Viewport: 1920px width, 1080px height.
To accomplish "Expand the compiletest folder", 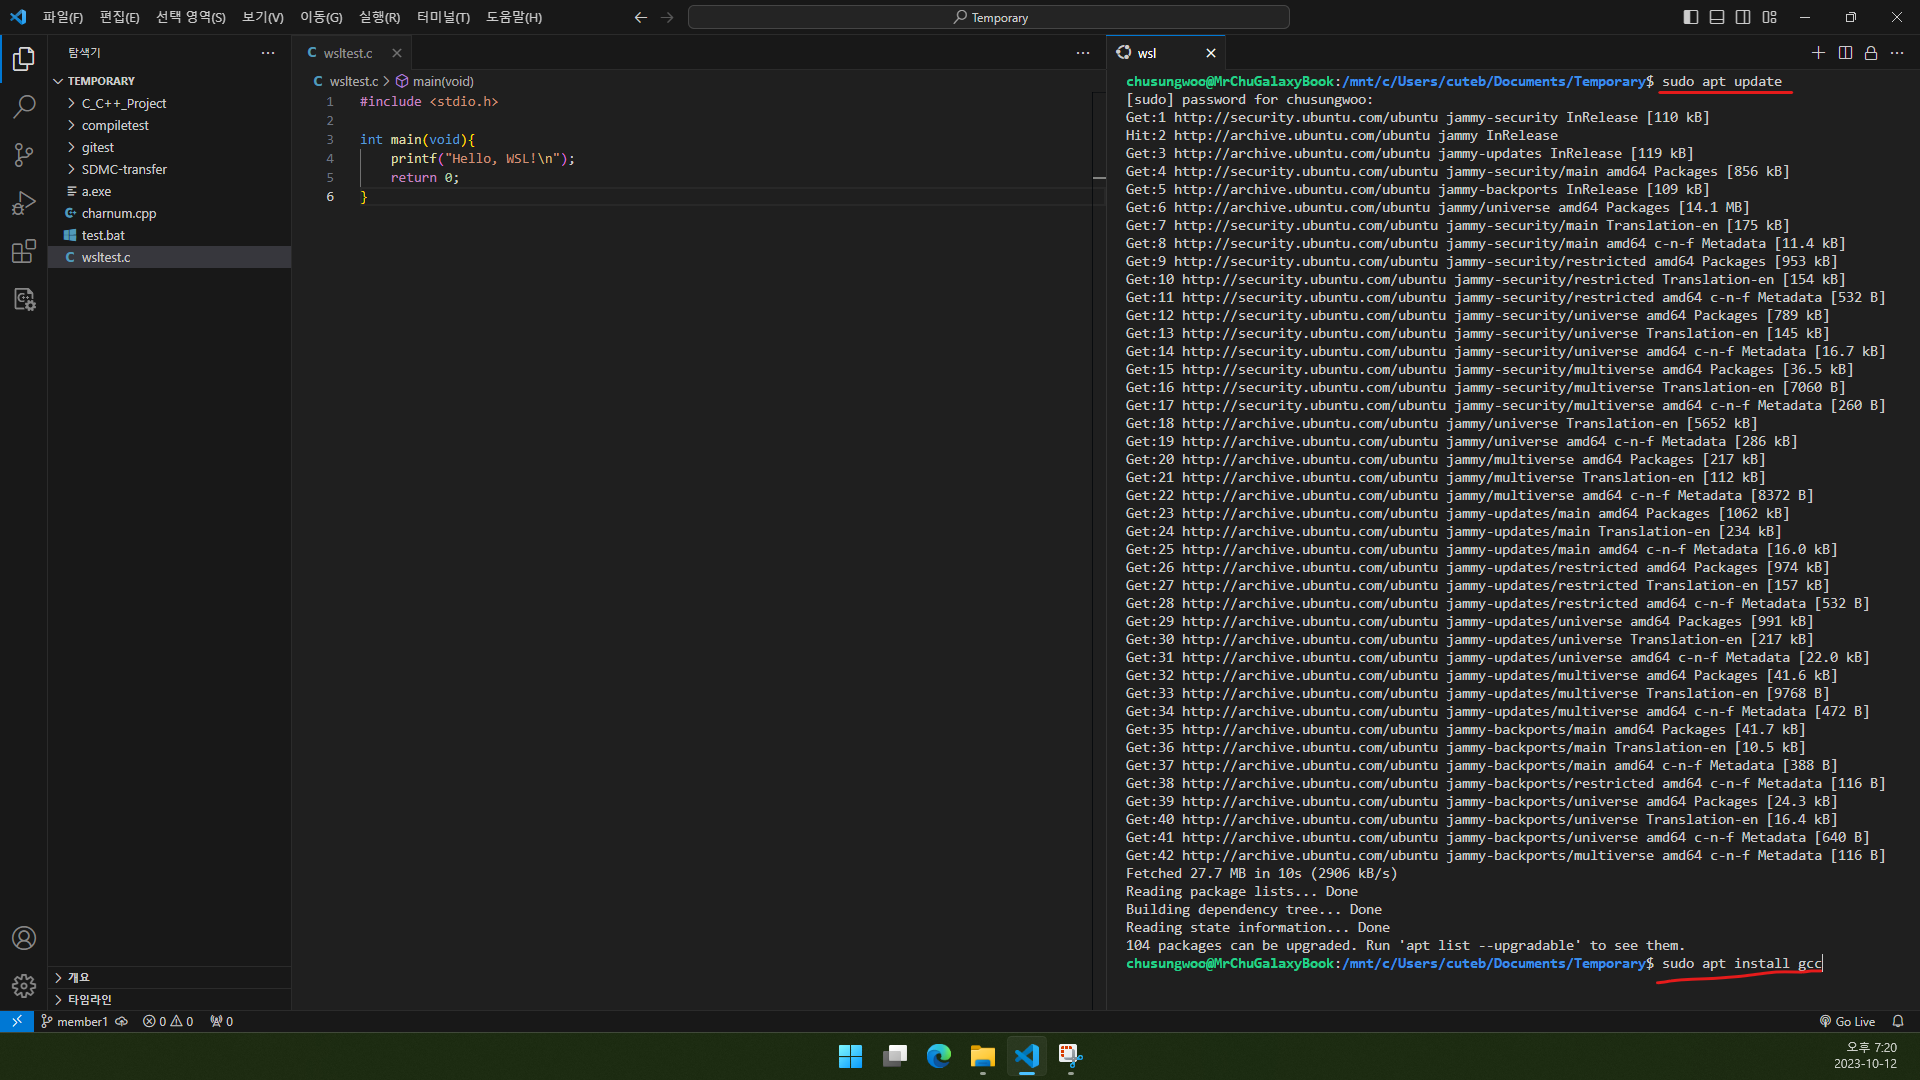I will (x=170, y=125).
